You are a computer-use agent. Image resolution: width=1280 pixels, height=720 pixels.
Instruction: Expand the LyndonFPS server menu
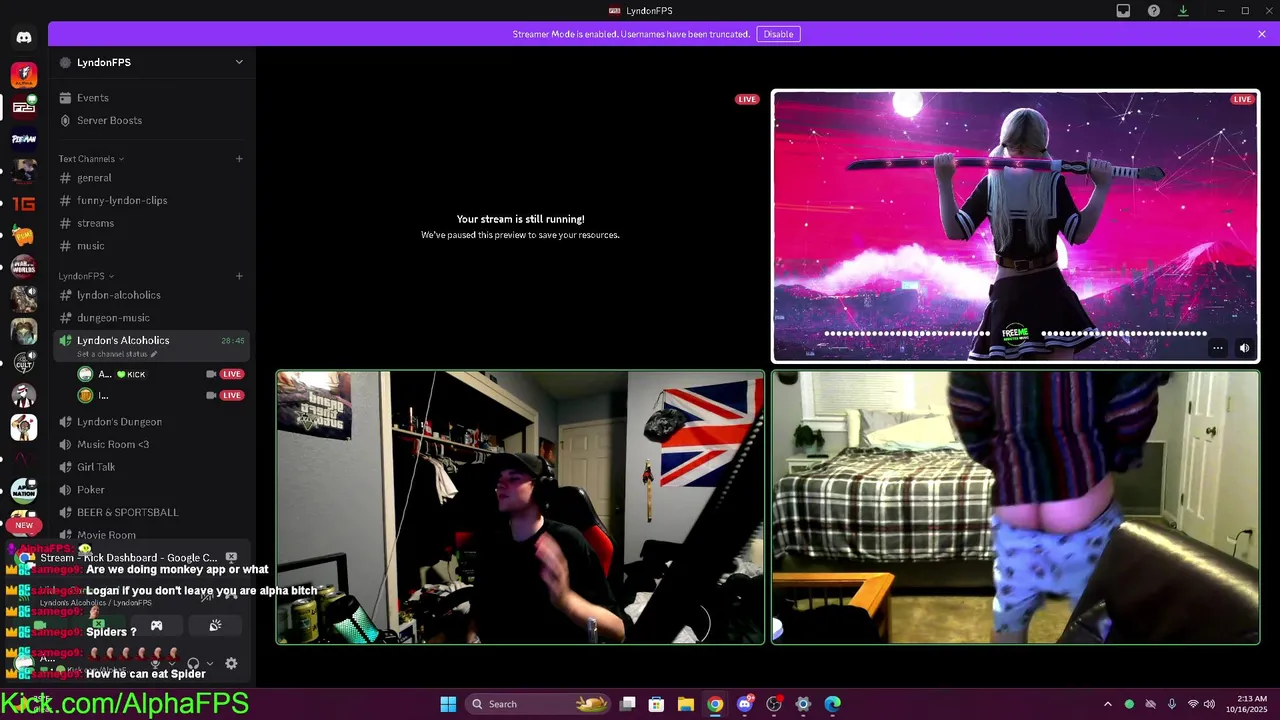coord(239,62)
